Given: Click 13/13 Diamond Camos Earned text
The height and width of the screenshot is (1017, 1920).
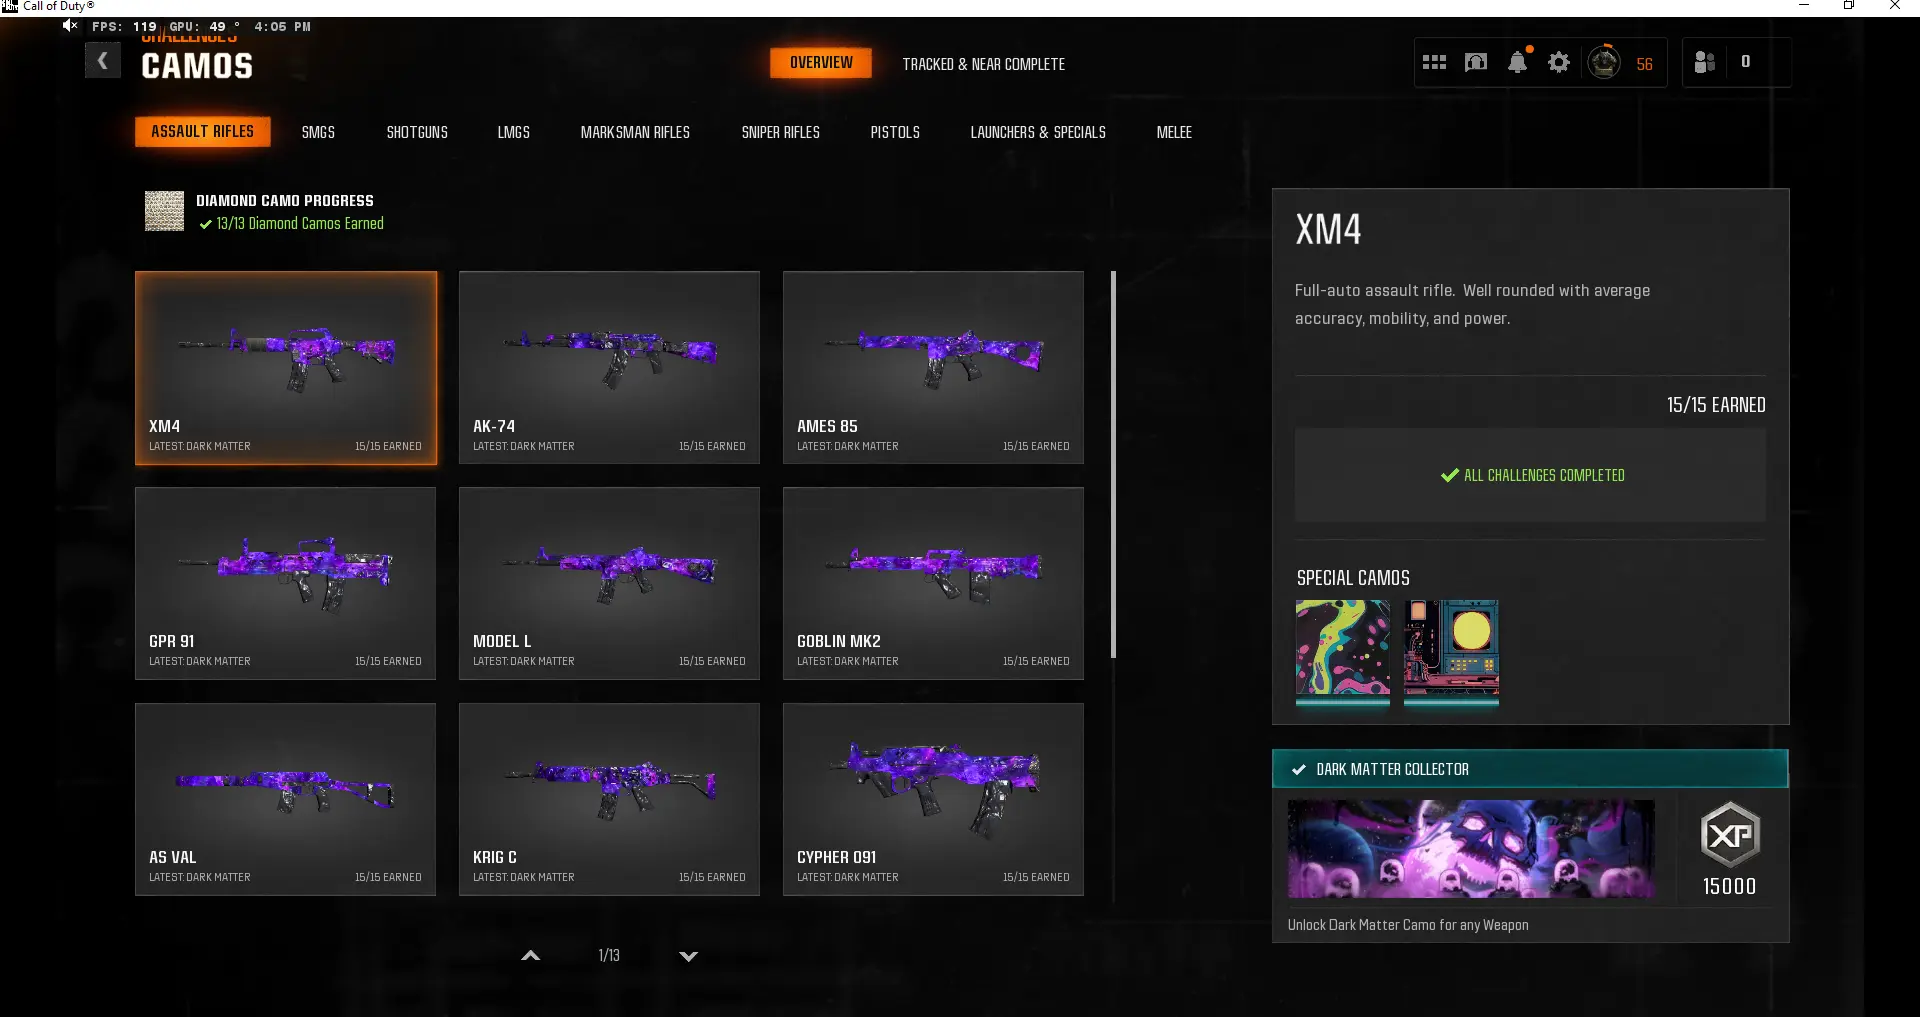Looking at the screenshot, I should (x=300, y=224).
